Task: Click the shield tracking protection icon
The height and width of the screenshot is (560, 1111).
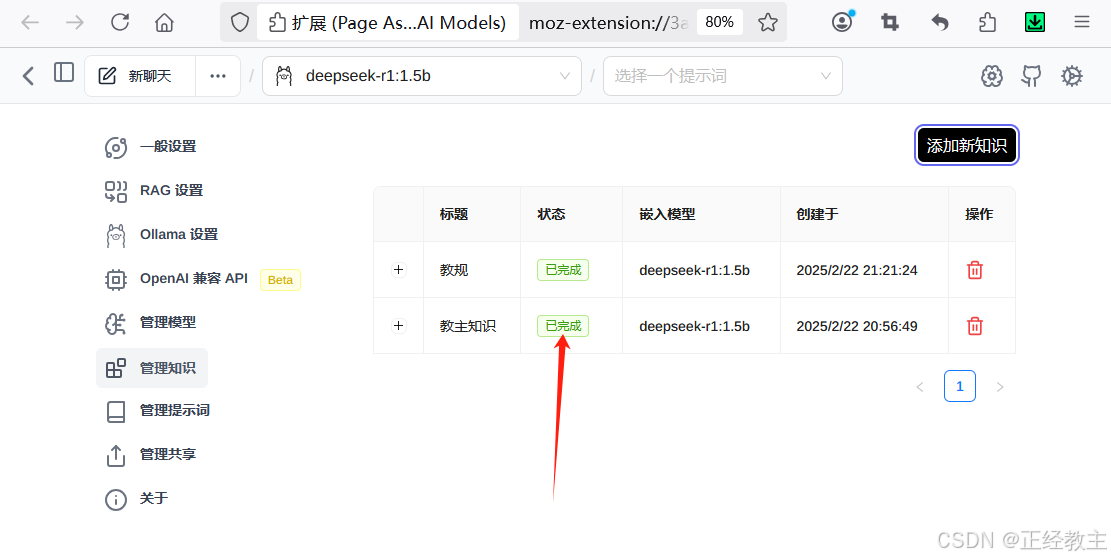Action: pos(240,23)
